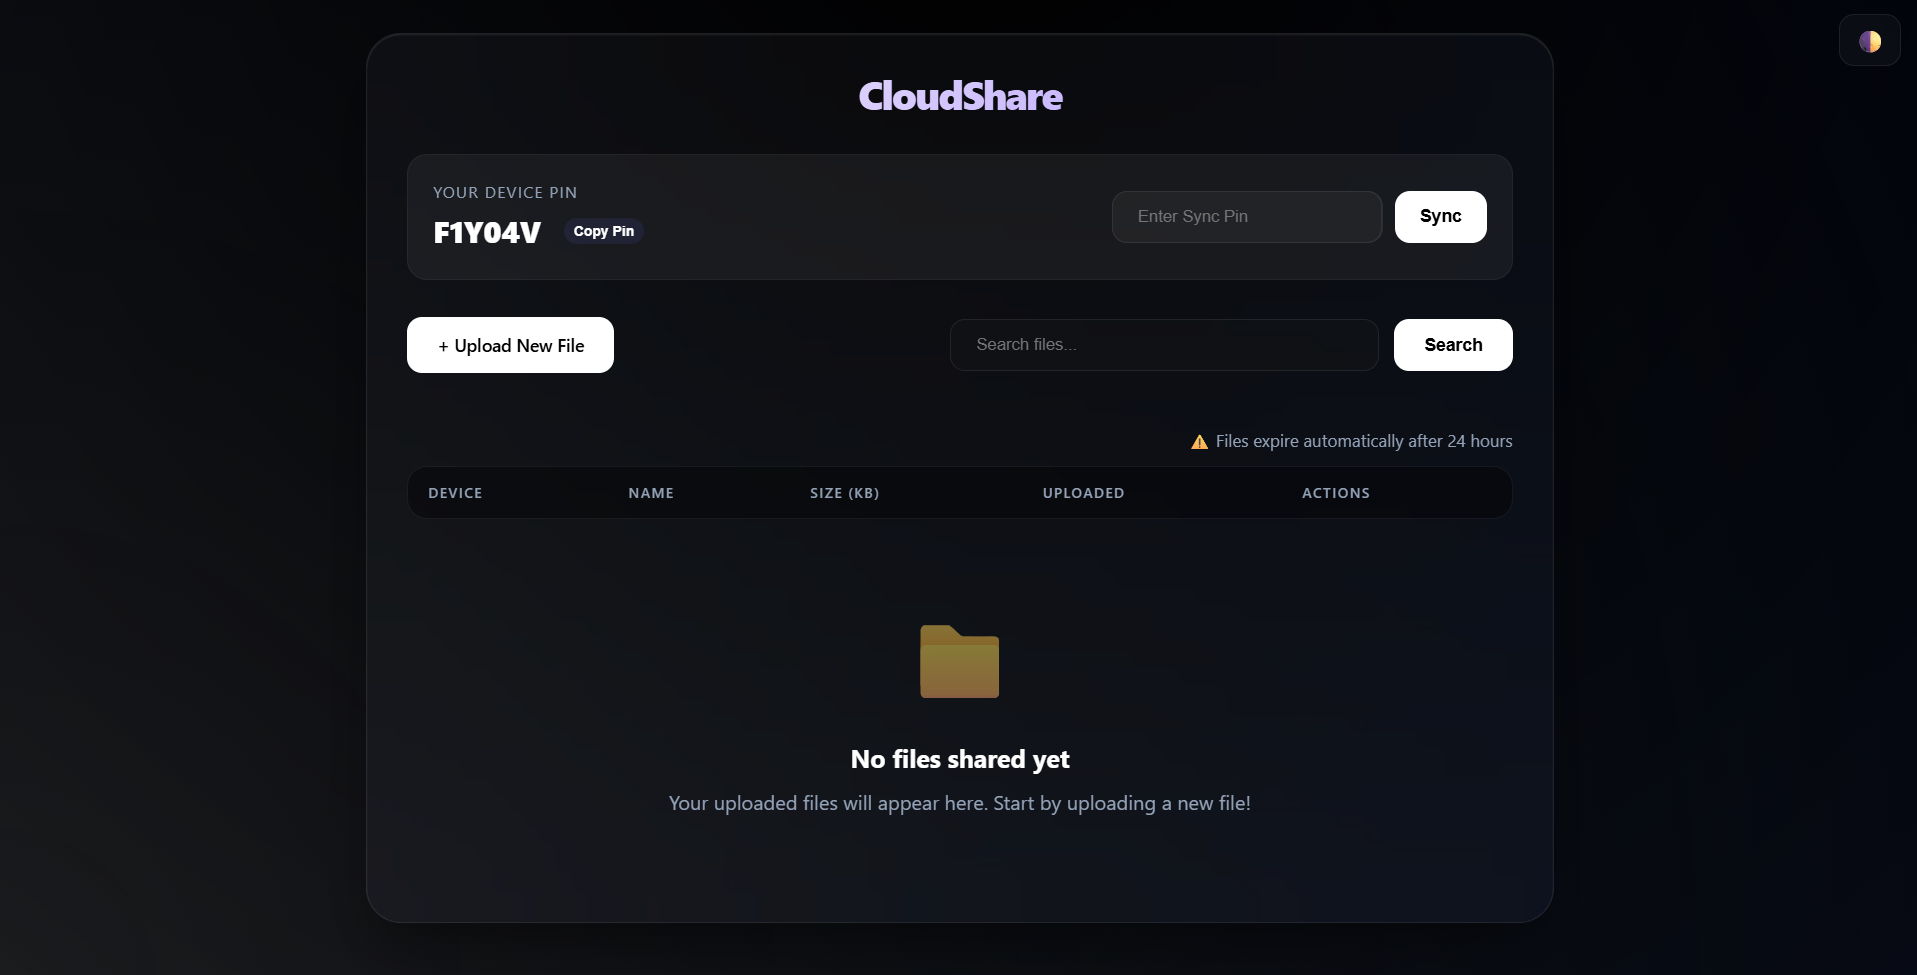The image size is (1917, 975).
Task: Click the YOUR DEVICE PIN label
Action: pos(505,192)
